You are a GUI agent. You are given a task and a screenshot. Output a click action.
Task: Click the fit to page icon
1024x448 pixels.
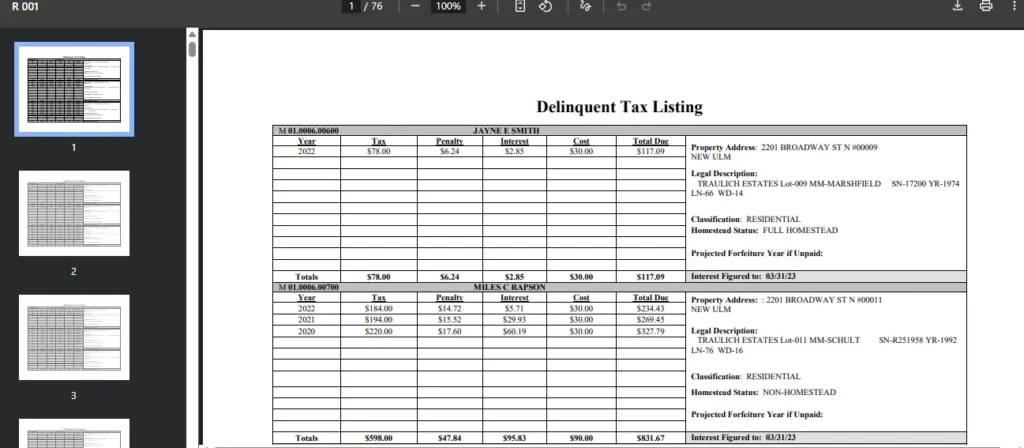click(x=520, y=6)
